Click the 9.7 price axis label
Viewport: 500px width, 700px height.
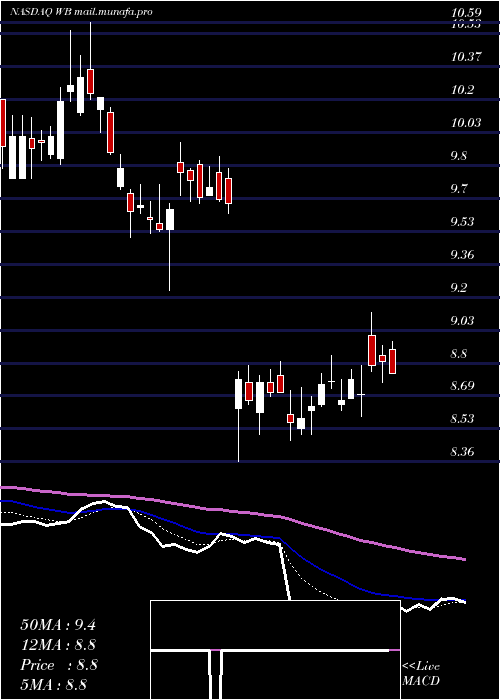[x=459, y=188]
